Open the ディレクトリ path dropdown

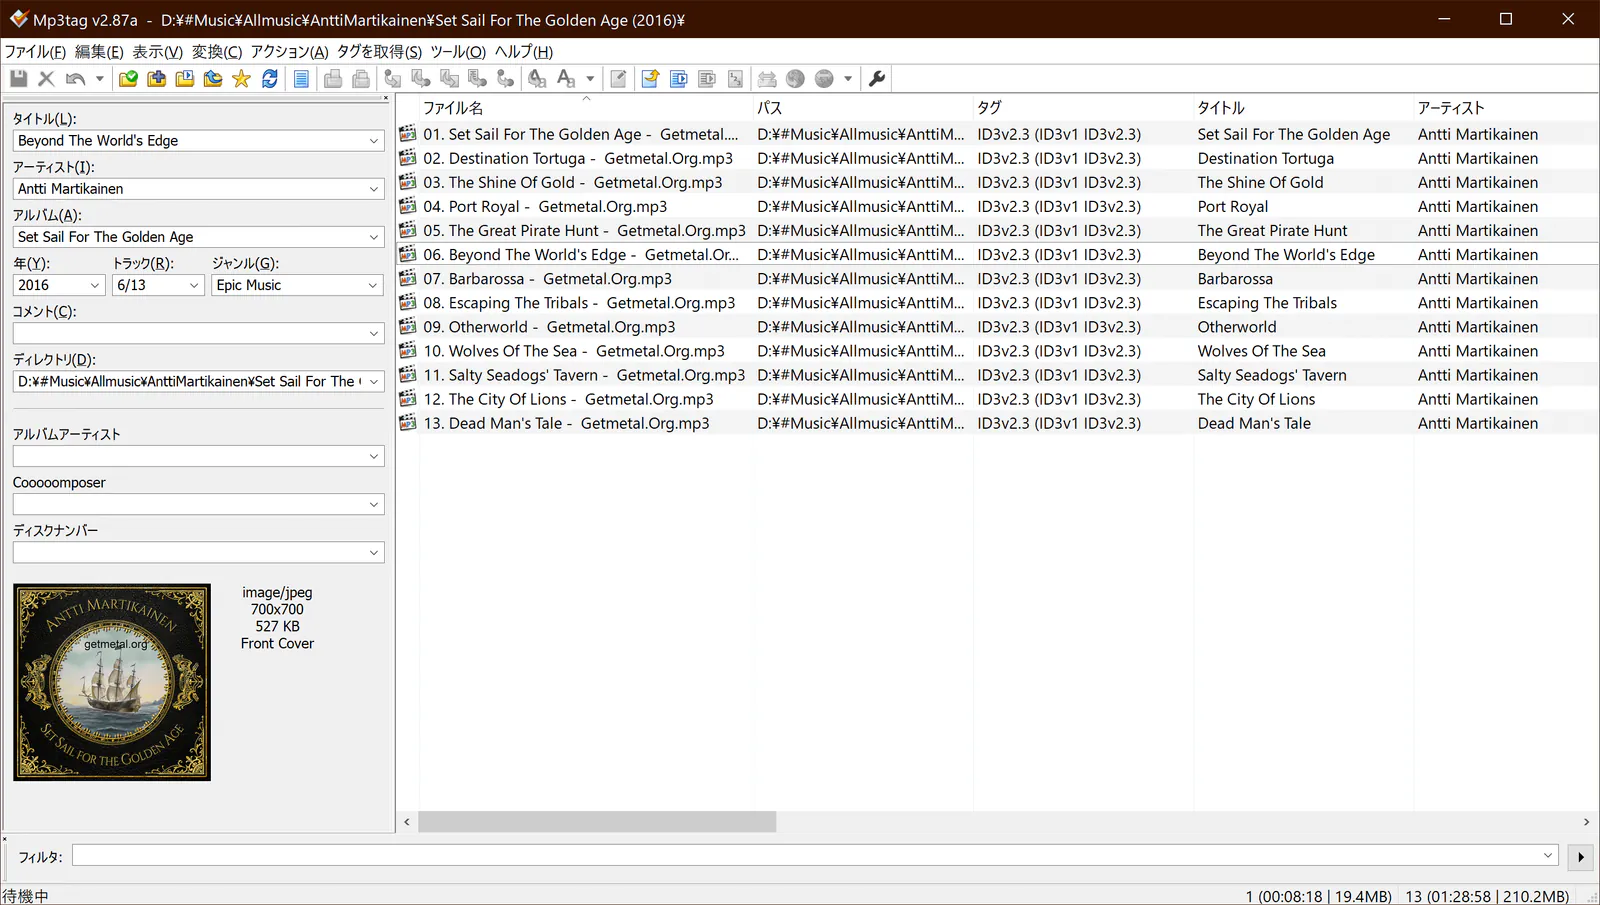(x=374, y=381)
